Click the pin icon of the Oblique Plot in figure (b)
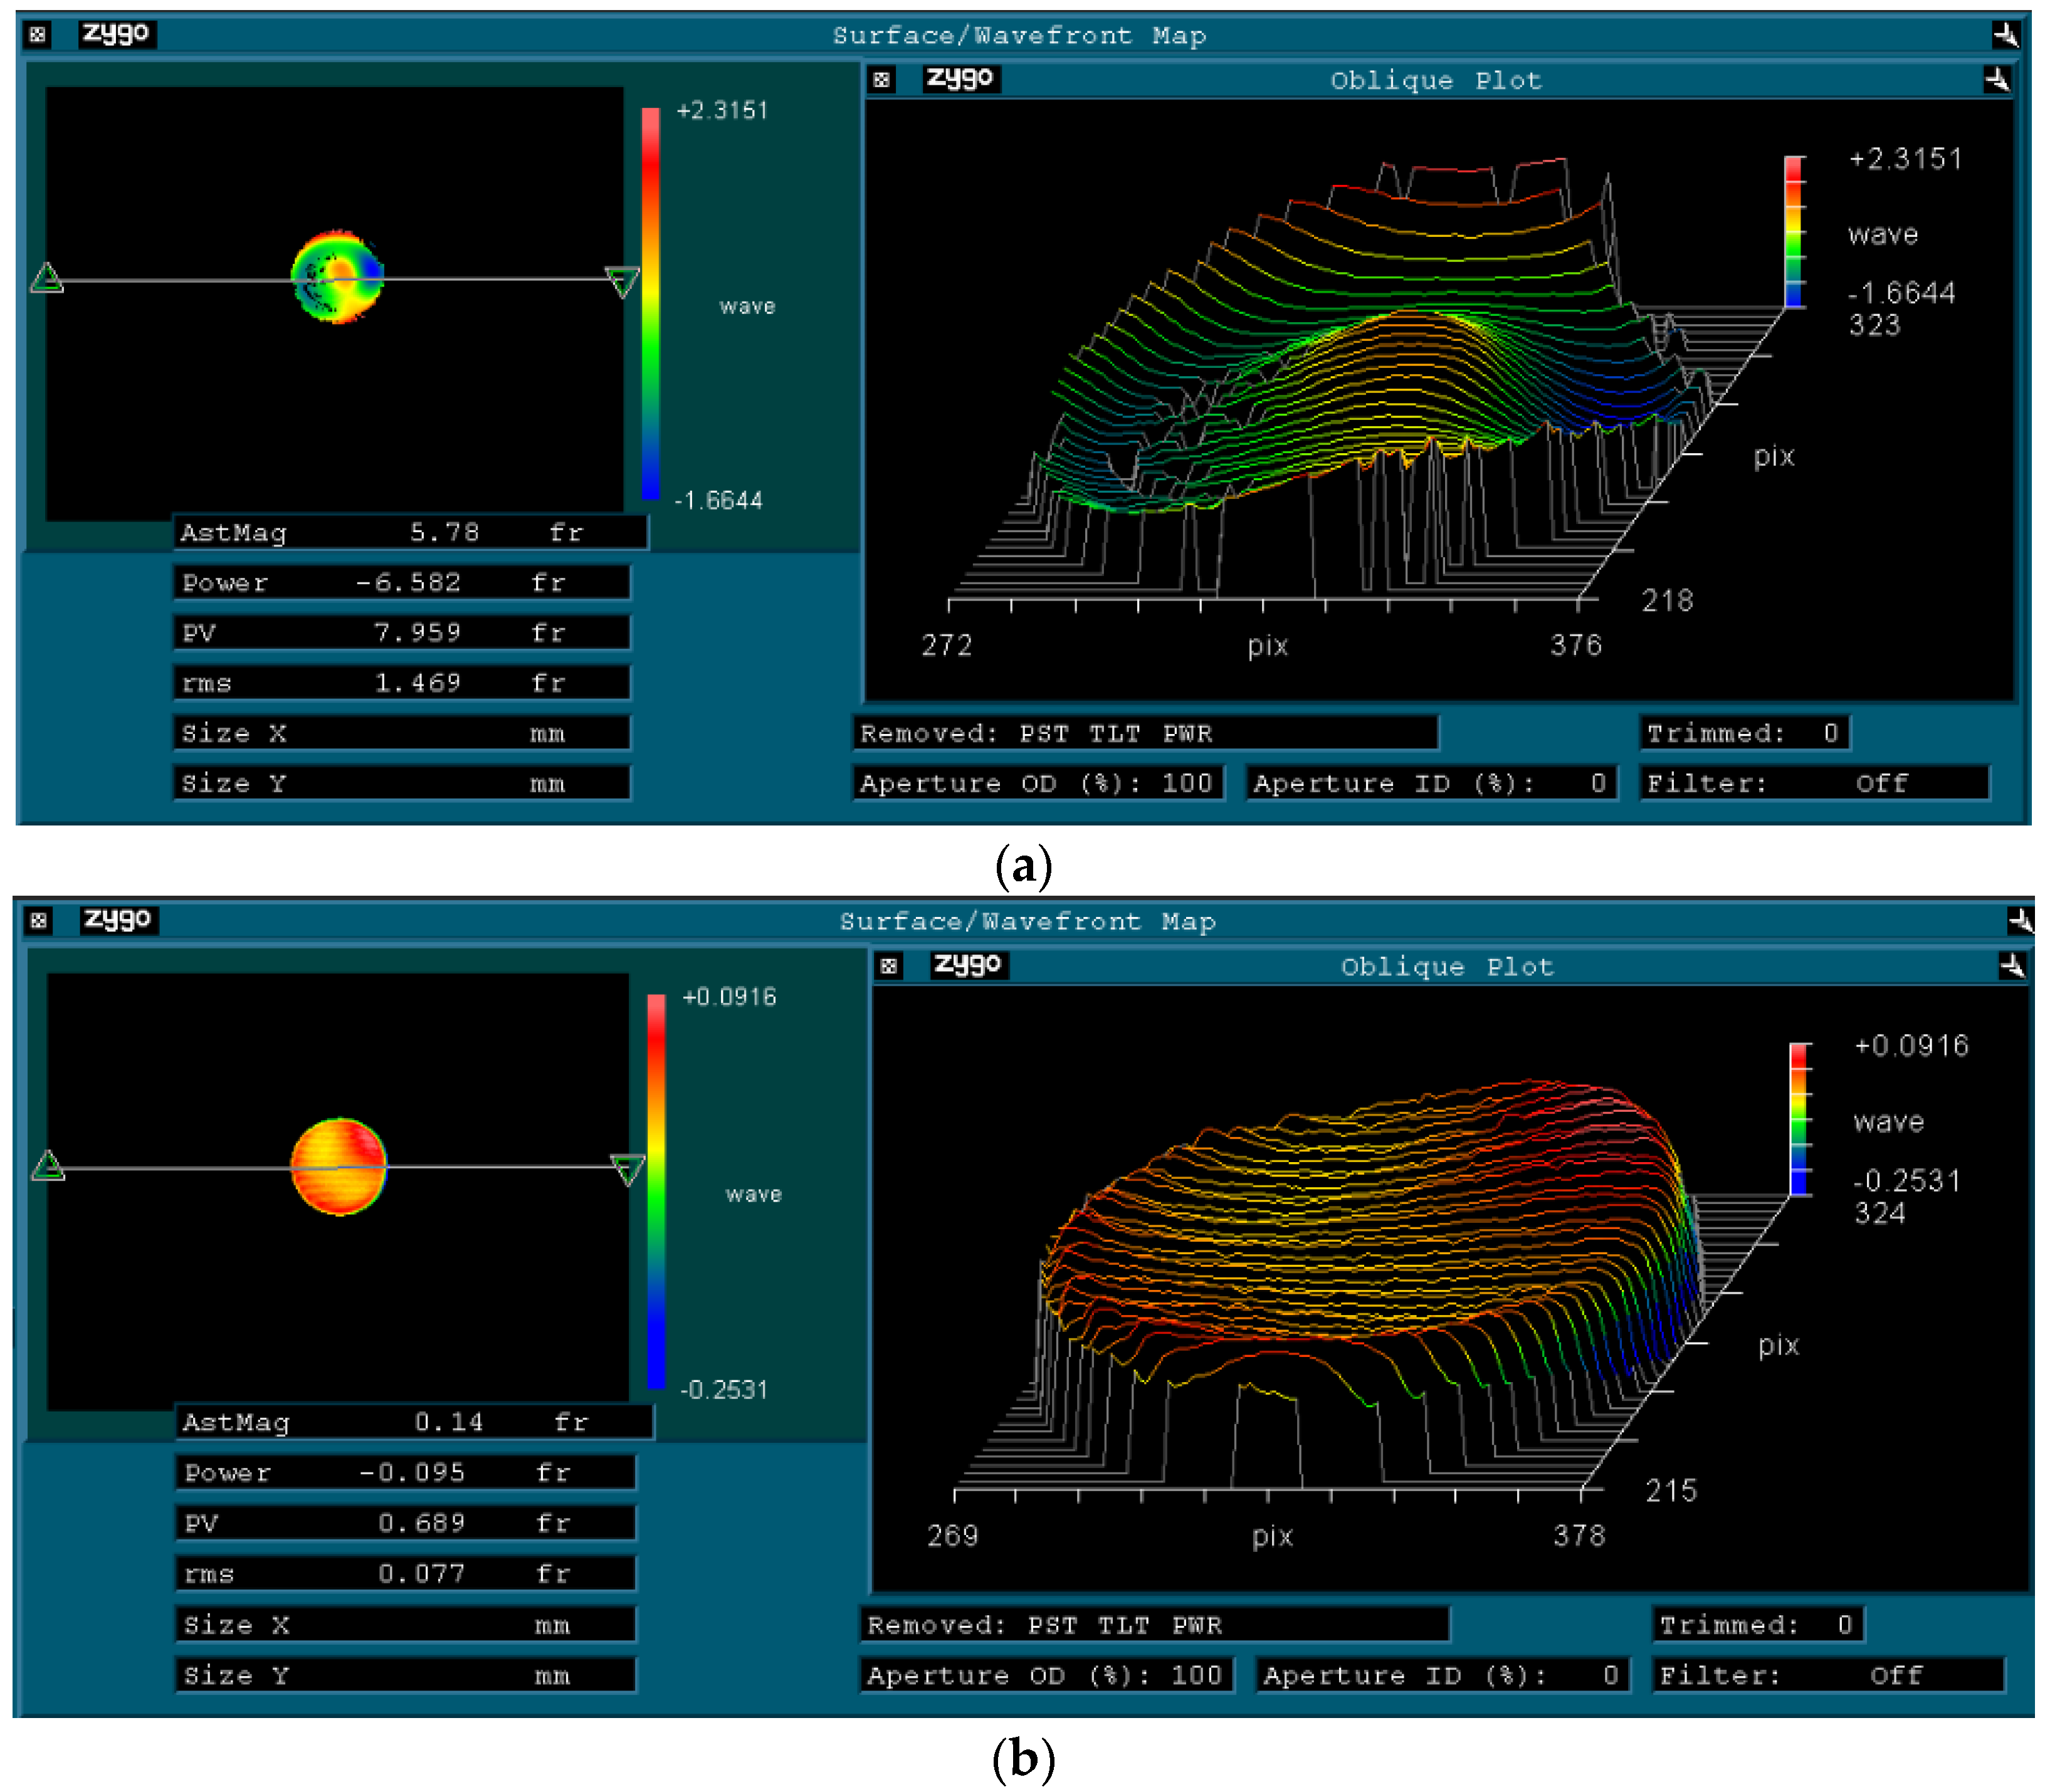This screenshot has width=2045, height=1792. [x=2011, y=965]
